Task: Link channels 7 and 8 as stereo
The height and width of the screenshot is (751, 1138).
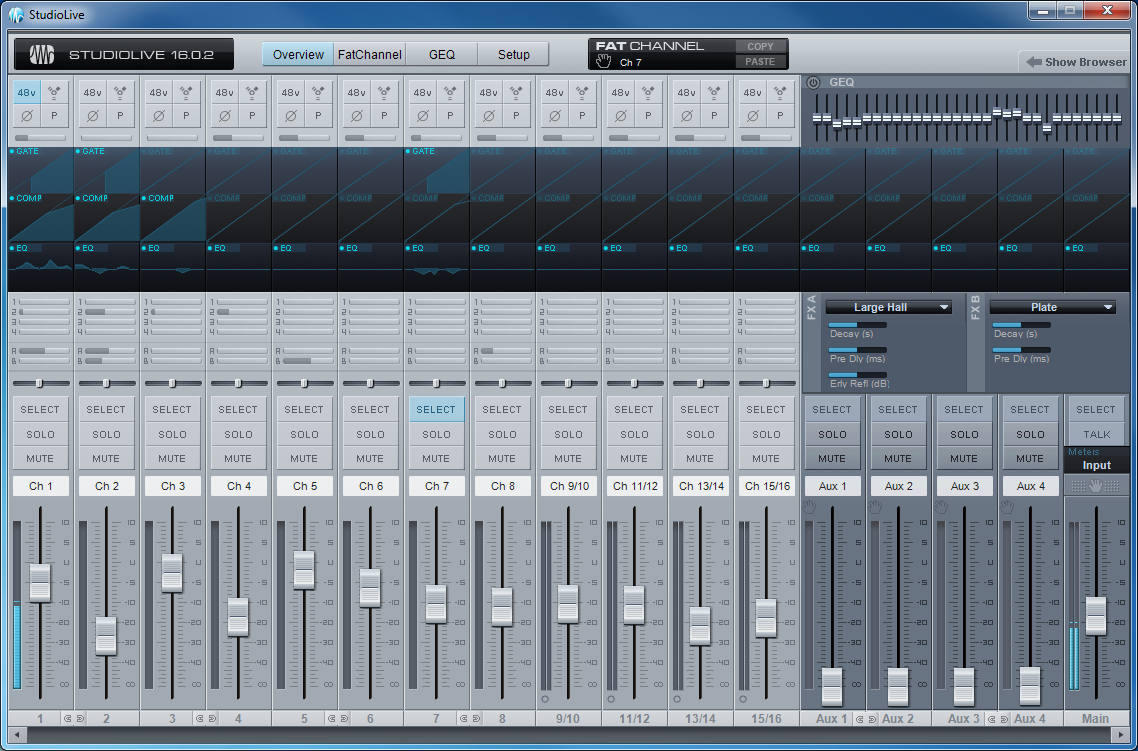Action: [x=470, y=718]
